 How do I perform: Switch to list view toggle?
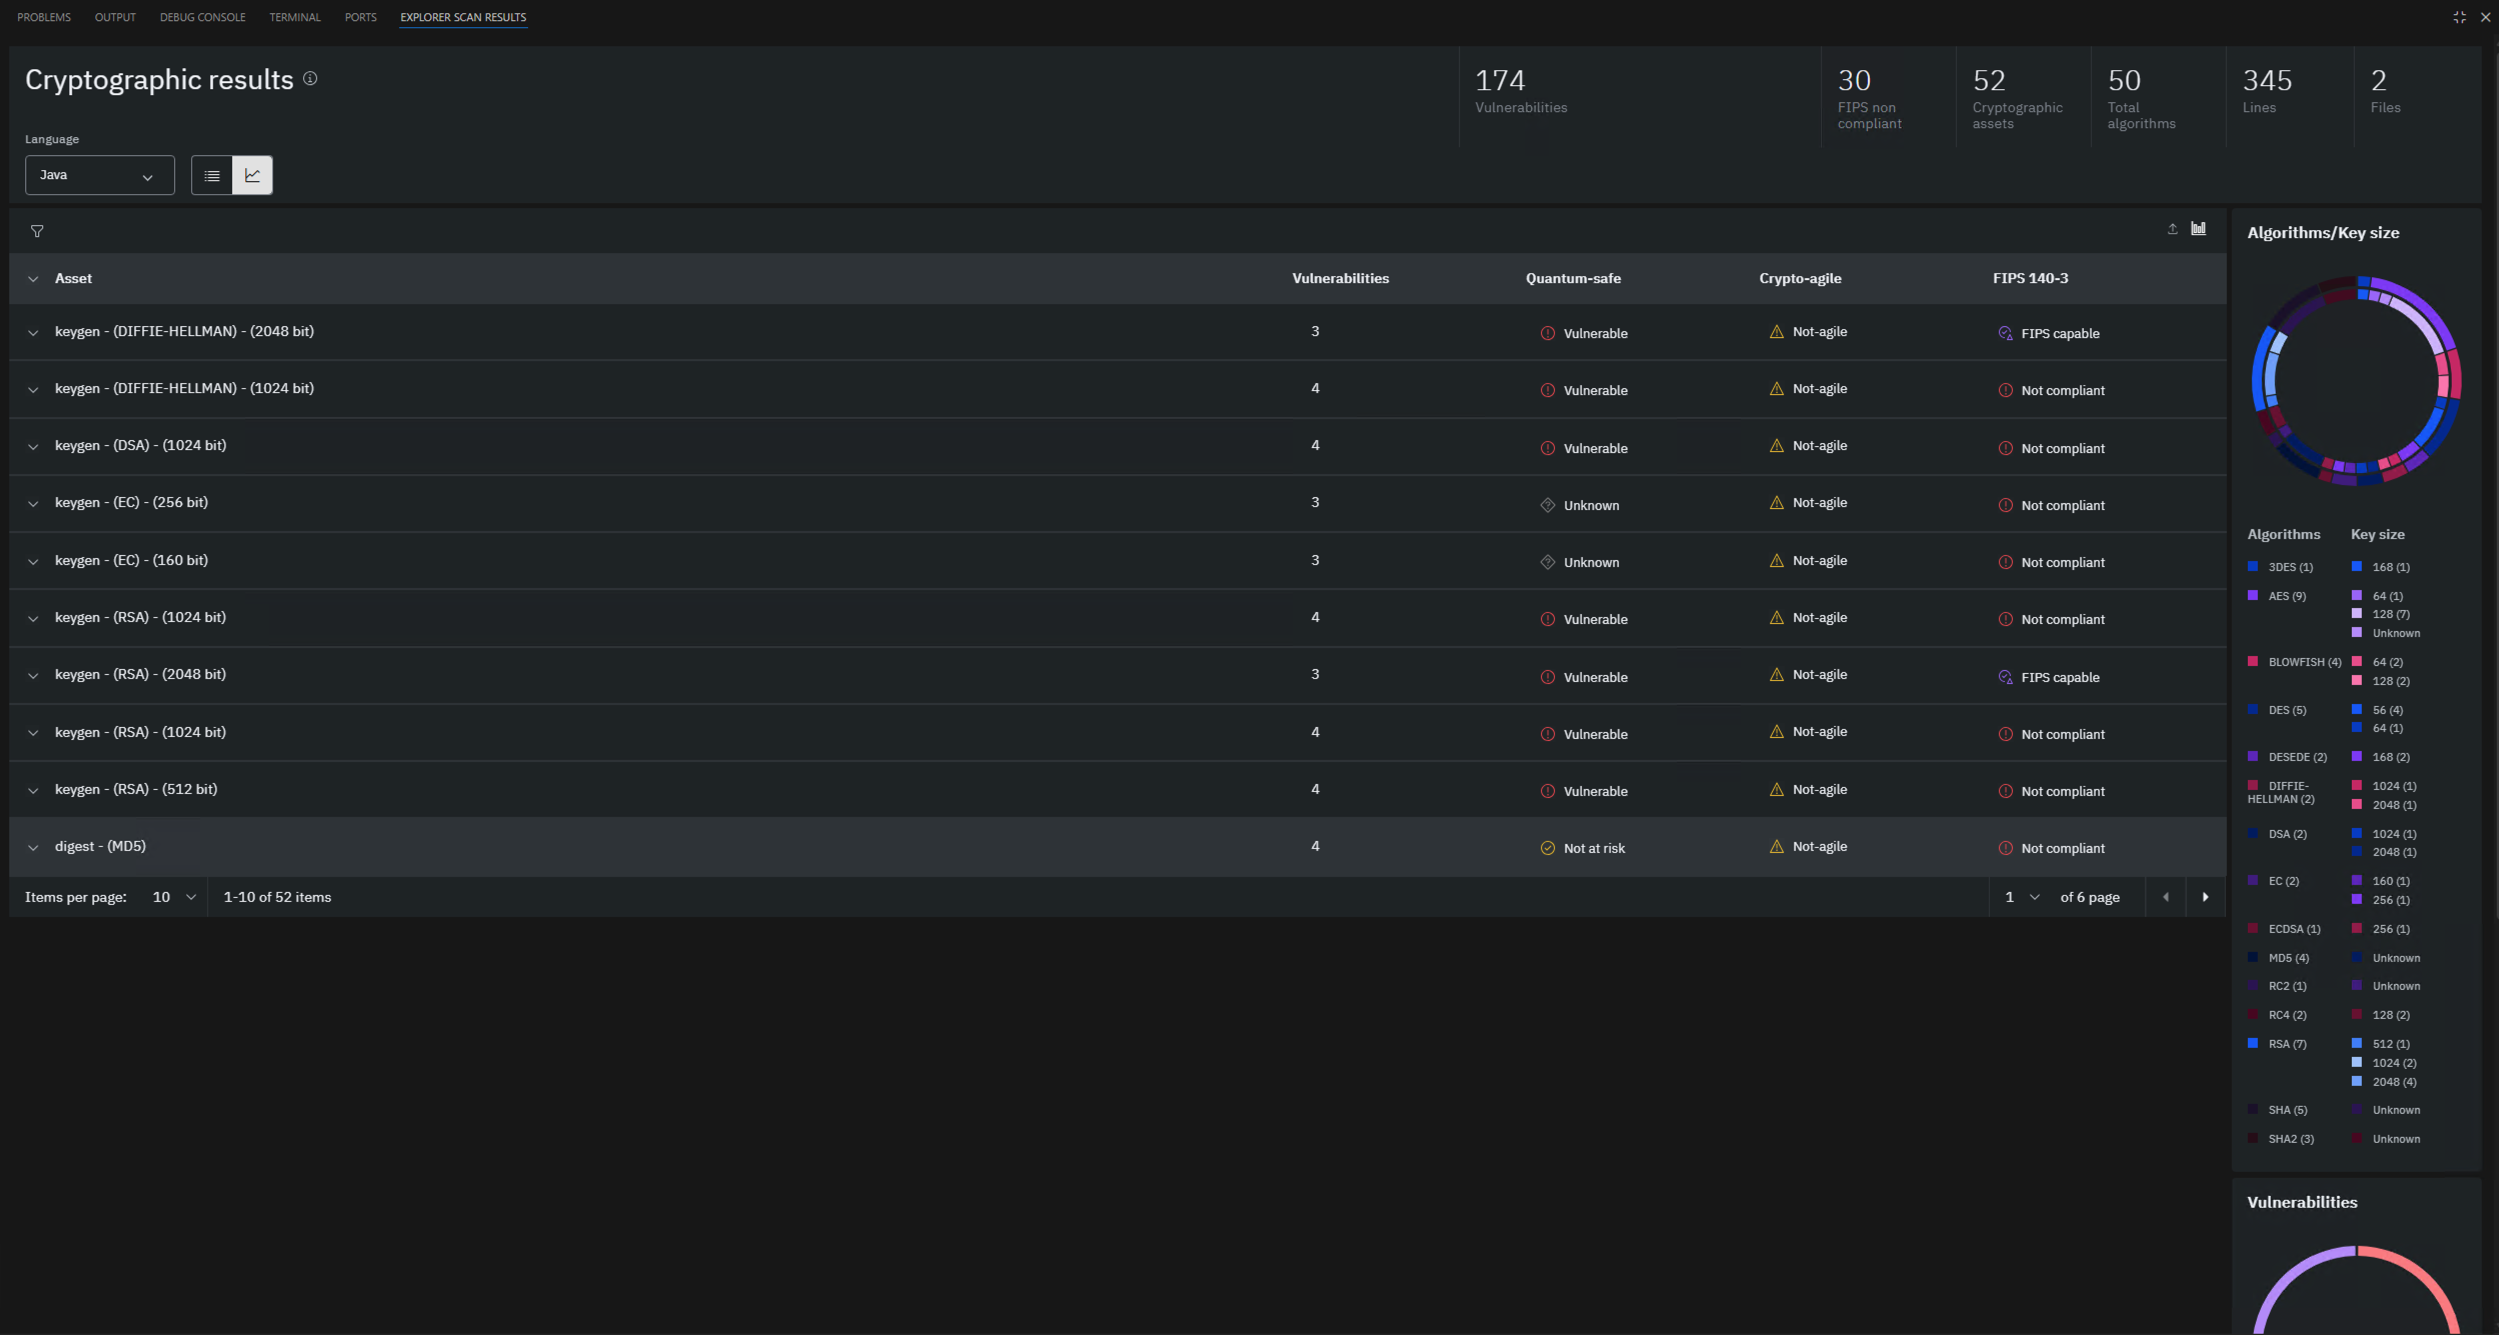[212, 175]
